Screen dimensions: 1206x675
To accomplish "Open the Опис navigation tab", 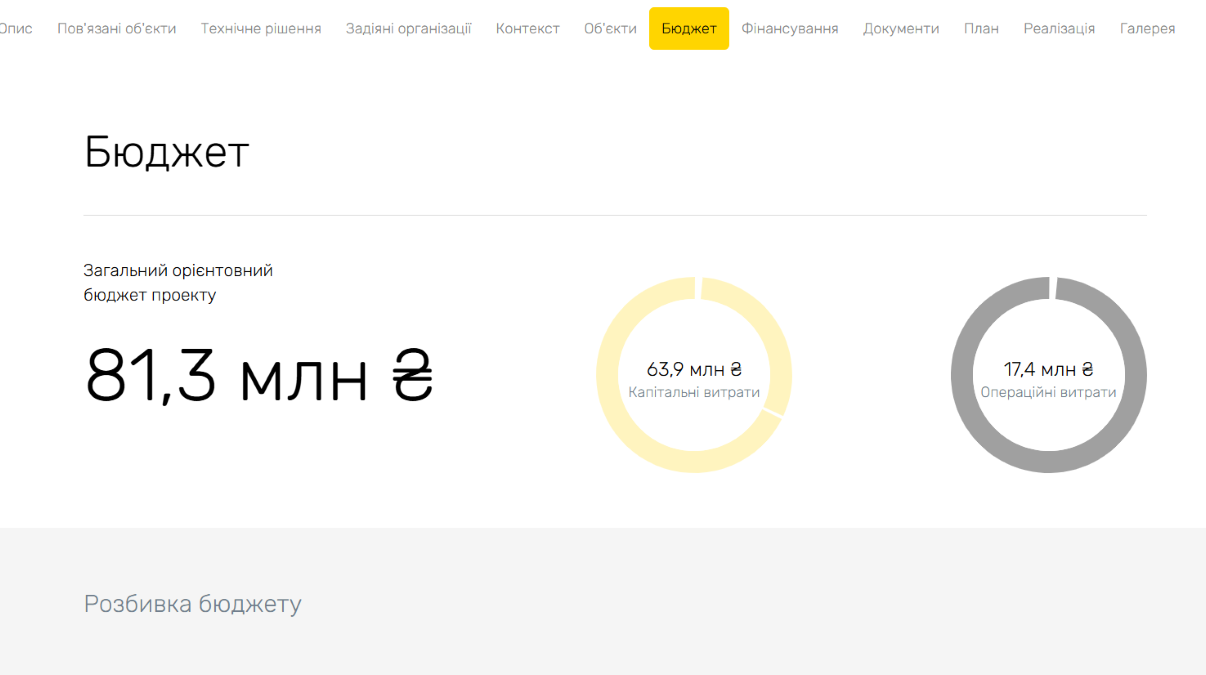I will tap(16, 29).
